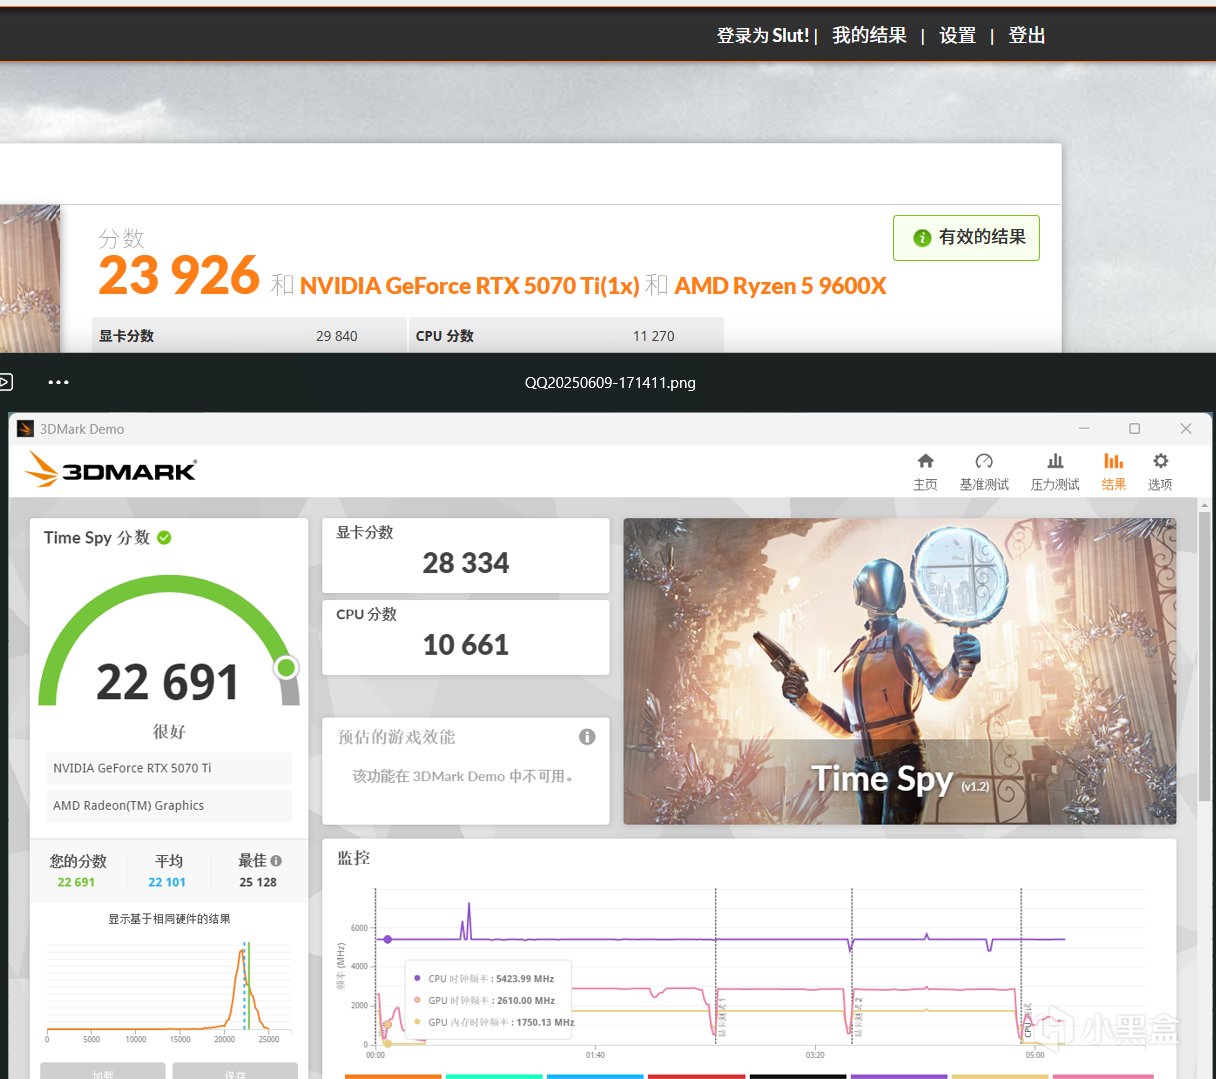Minimize the 3DMark Demo window

click(1084, 429)
